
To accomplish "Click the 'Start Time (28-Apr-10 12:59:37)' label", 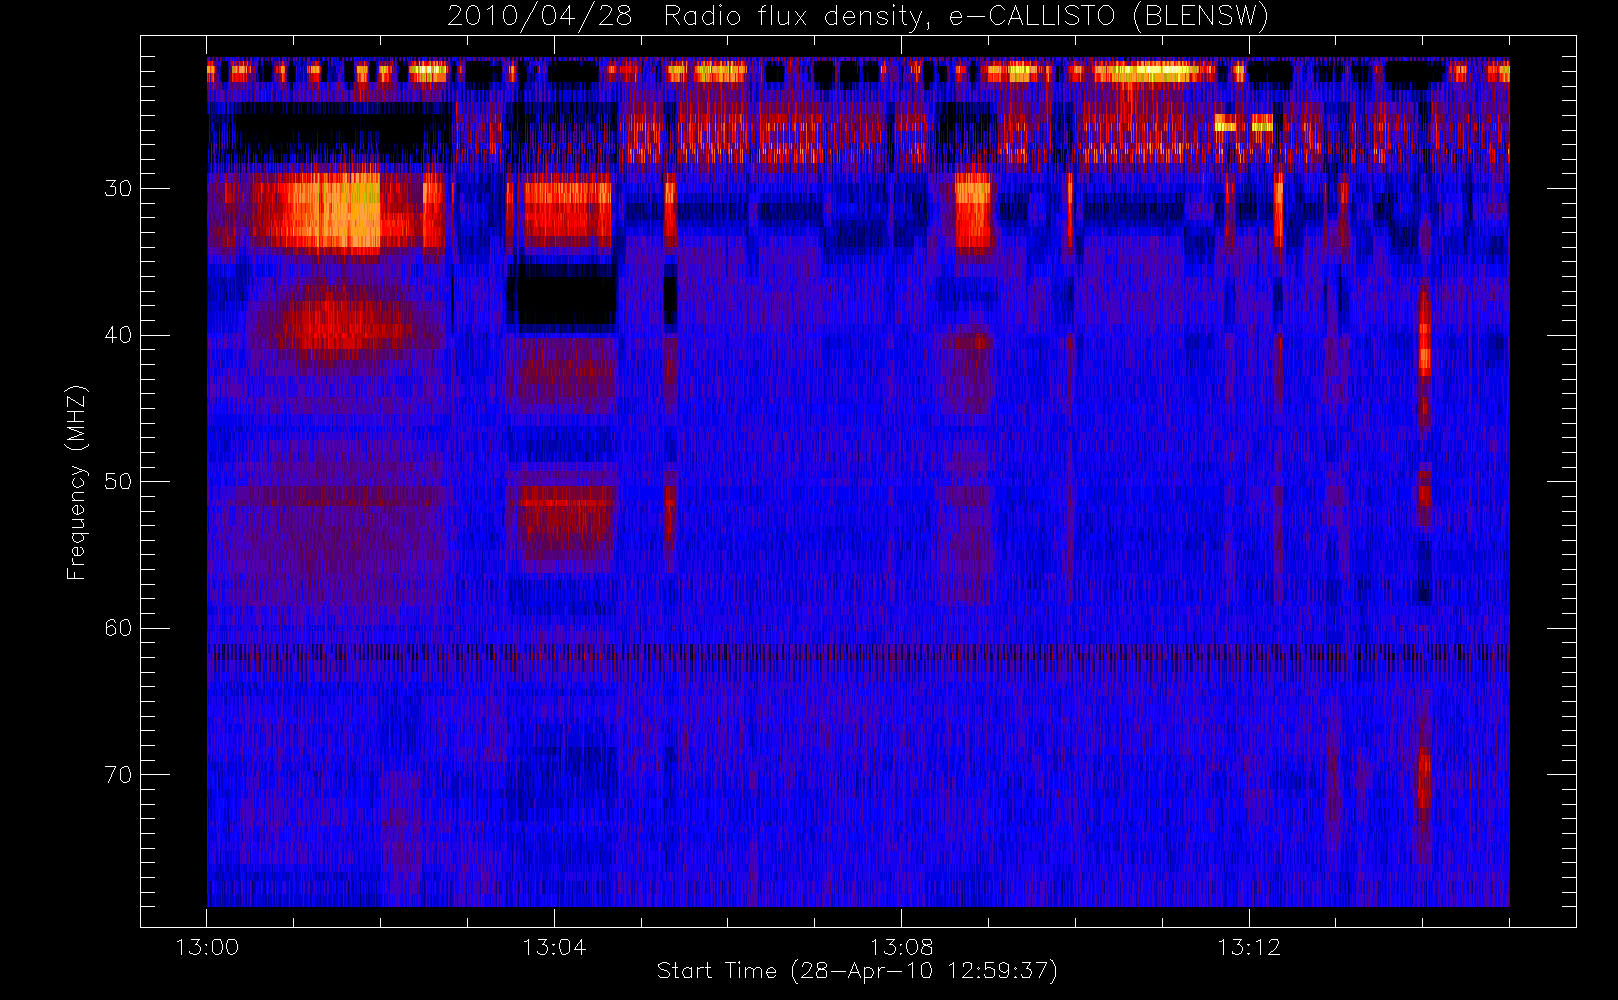I will 857,971.
